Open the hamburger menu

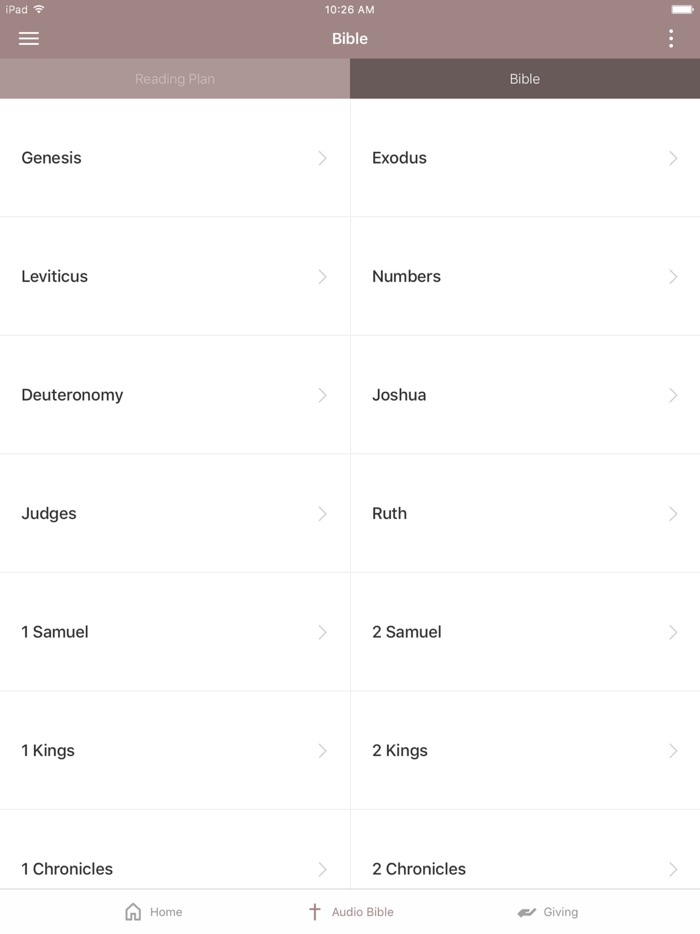(x=29, y=39)
